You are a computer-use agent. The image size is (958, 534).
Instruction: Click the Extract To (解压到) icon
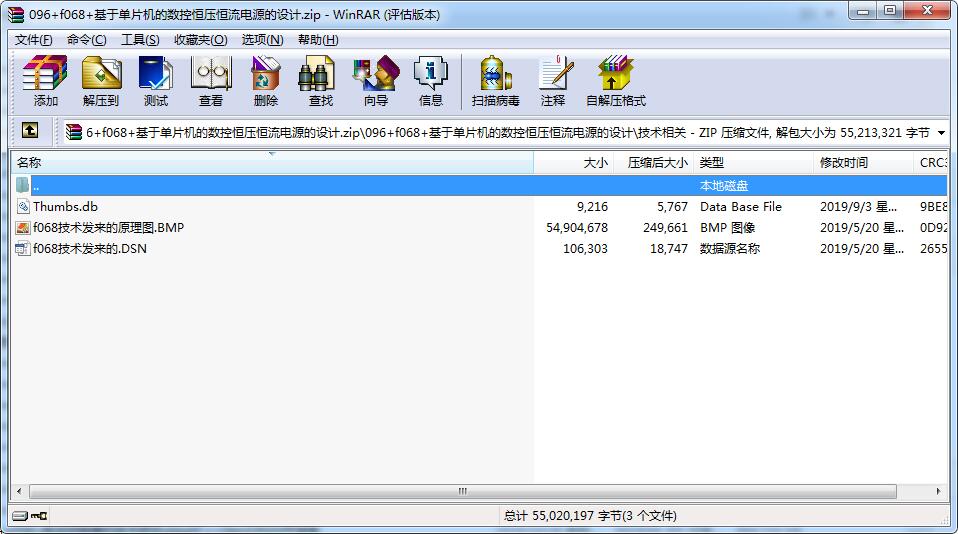(101, 81)
